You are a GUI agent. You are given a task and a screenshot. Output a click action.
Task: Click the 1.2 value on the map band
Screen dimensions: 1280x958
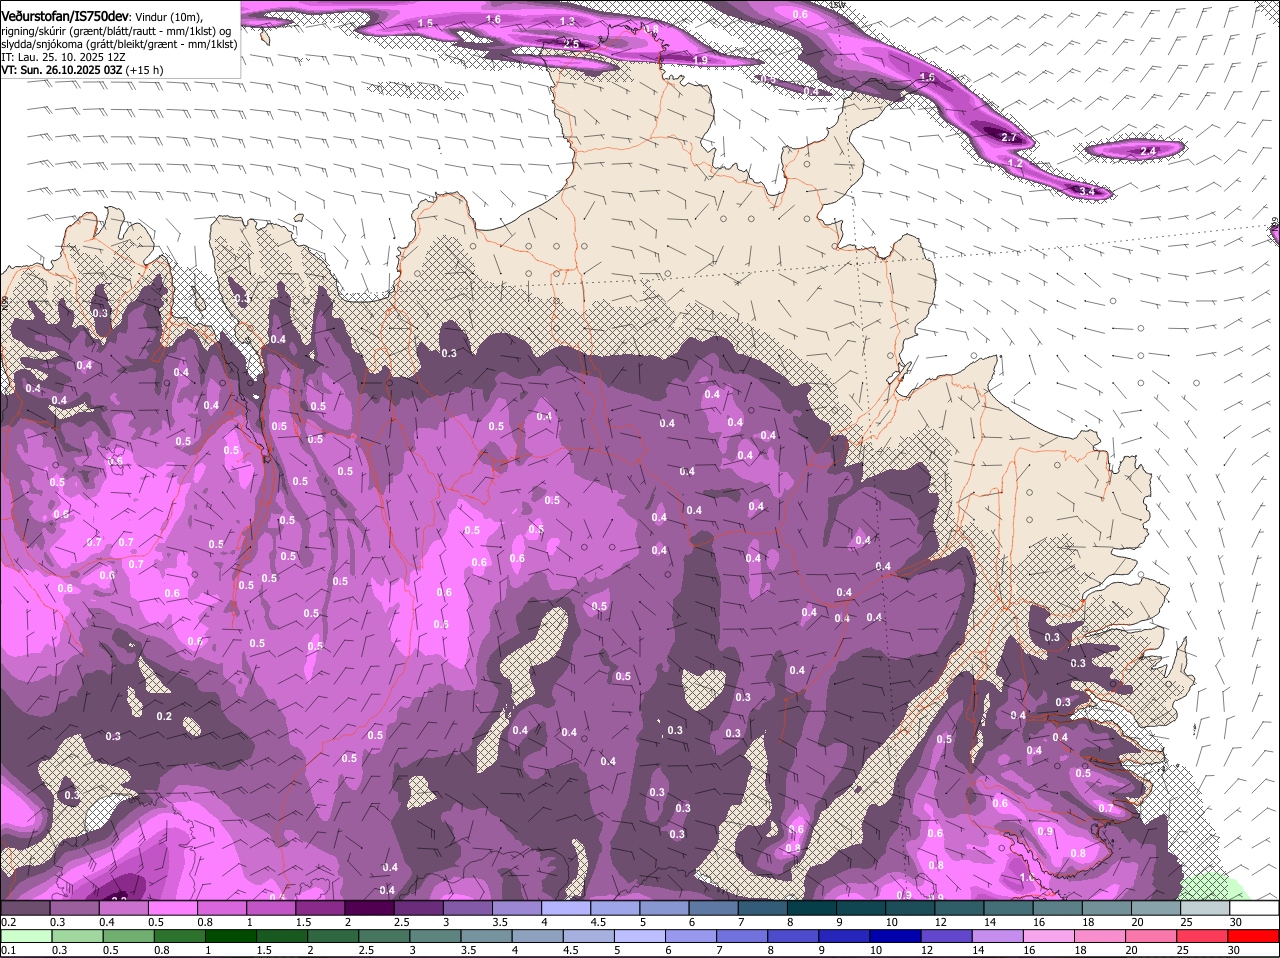(x=1015, y=162)
